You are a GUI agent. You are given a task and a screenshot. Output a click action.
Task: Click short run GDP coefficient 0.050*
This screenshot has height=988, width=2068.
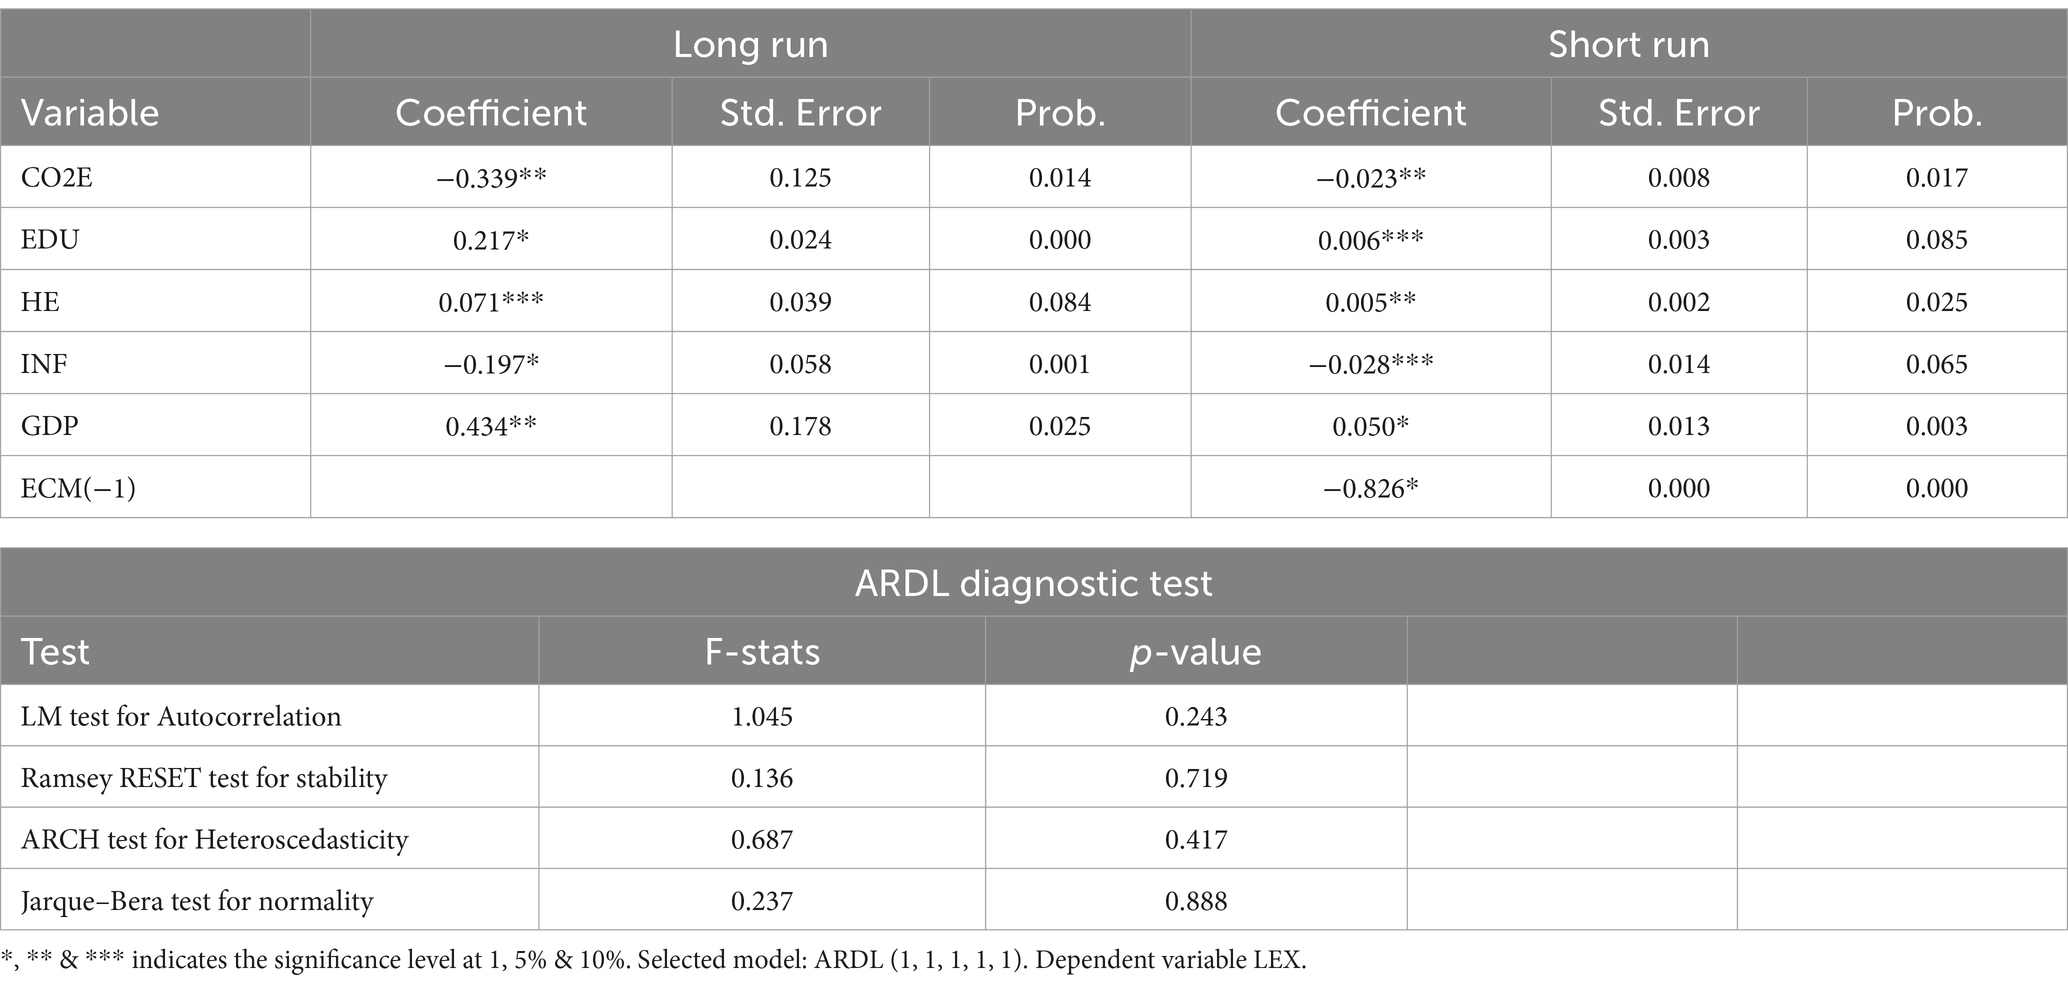(x=1370, y=425)
